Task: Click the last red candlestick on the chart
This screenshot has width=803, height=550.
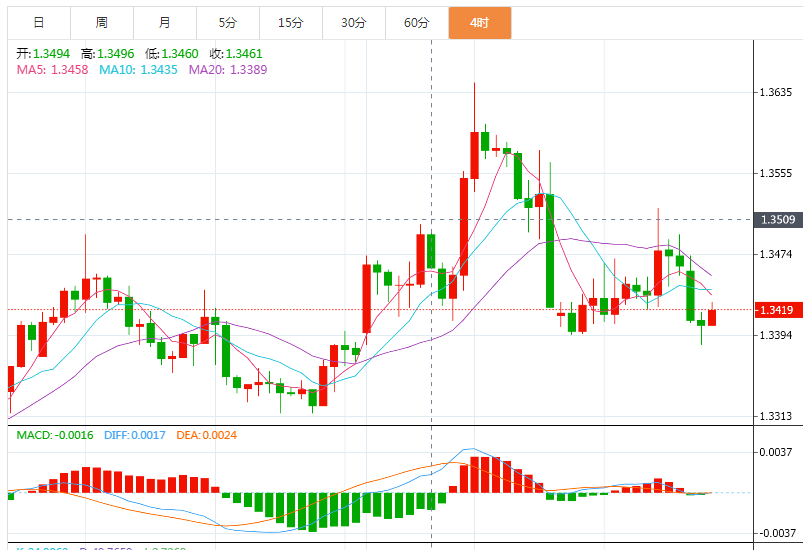Action: point(712,318)
